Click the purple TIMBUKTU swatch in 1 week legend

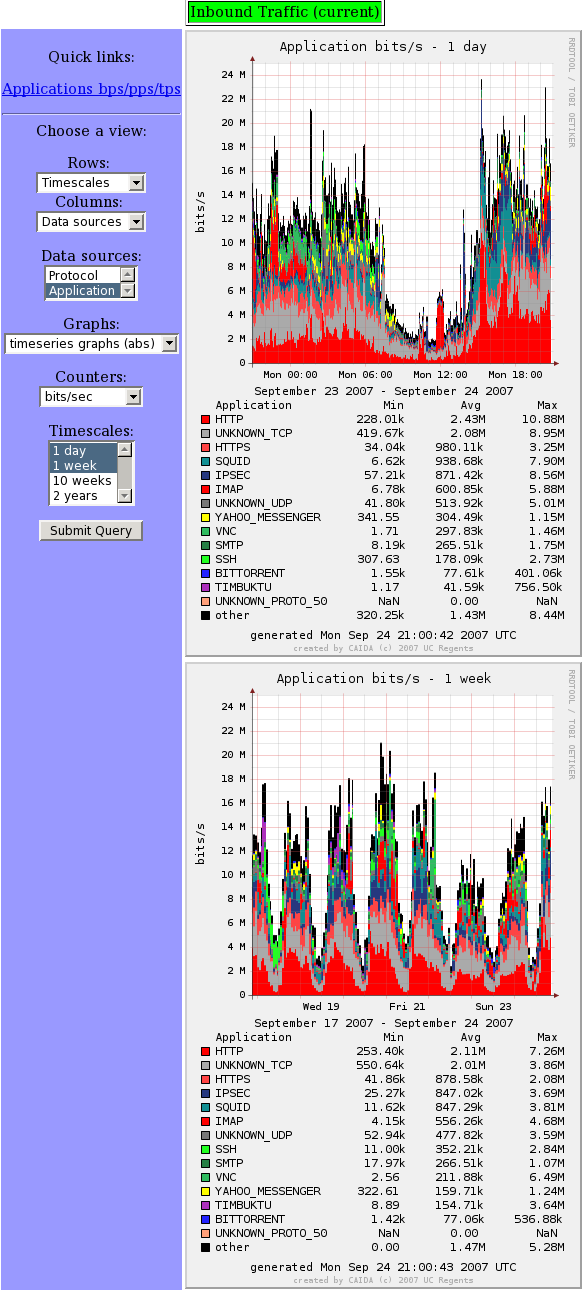(x=205, y=1206)
